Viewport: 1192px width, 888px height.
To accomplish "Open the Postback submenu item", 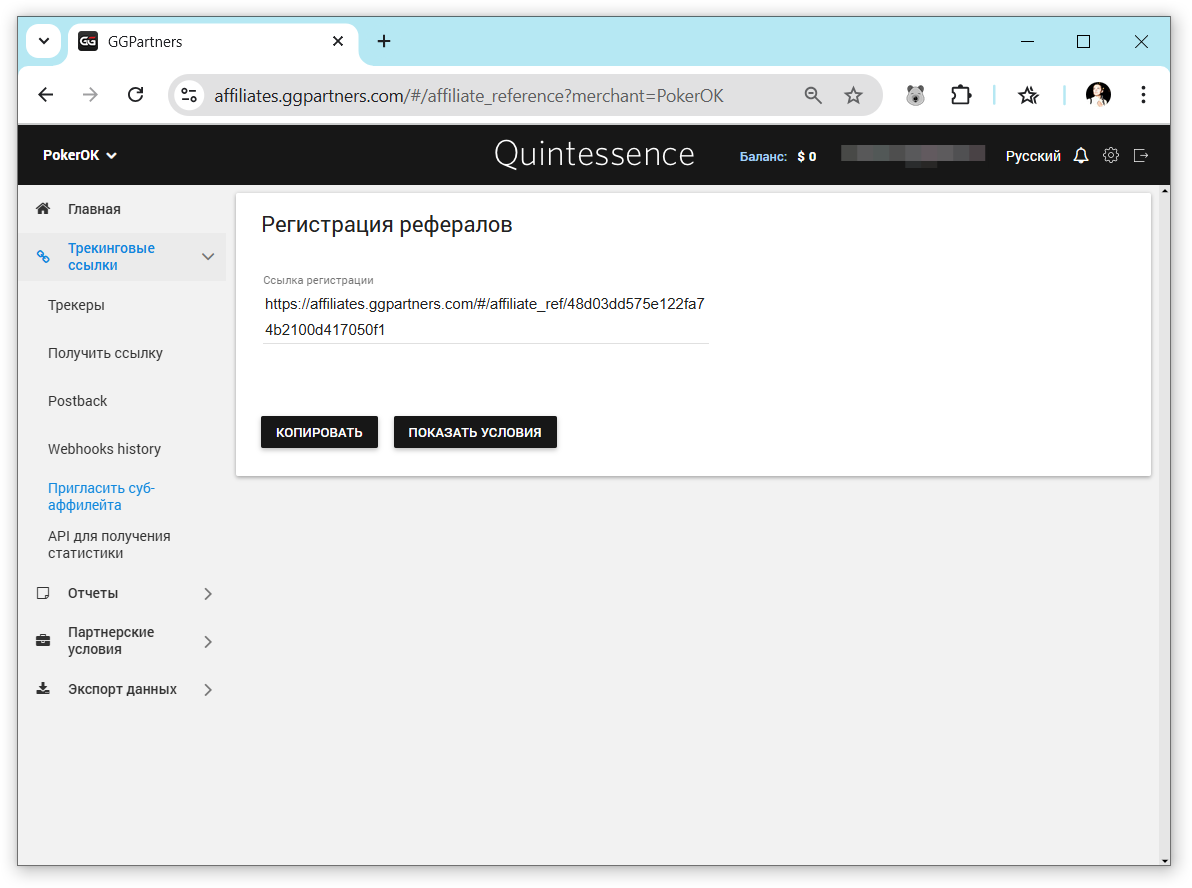I will coord(78,401).
